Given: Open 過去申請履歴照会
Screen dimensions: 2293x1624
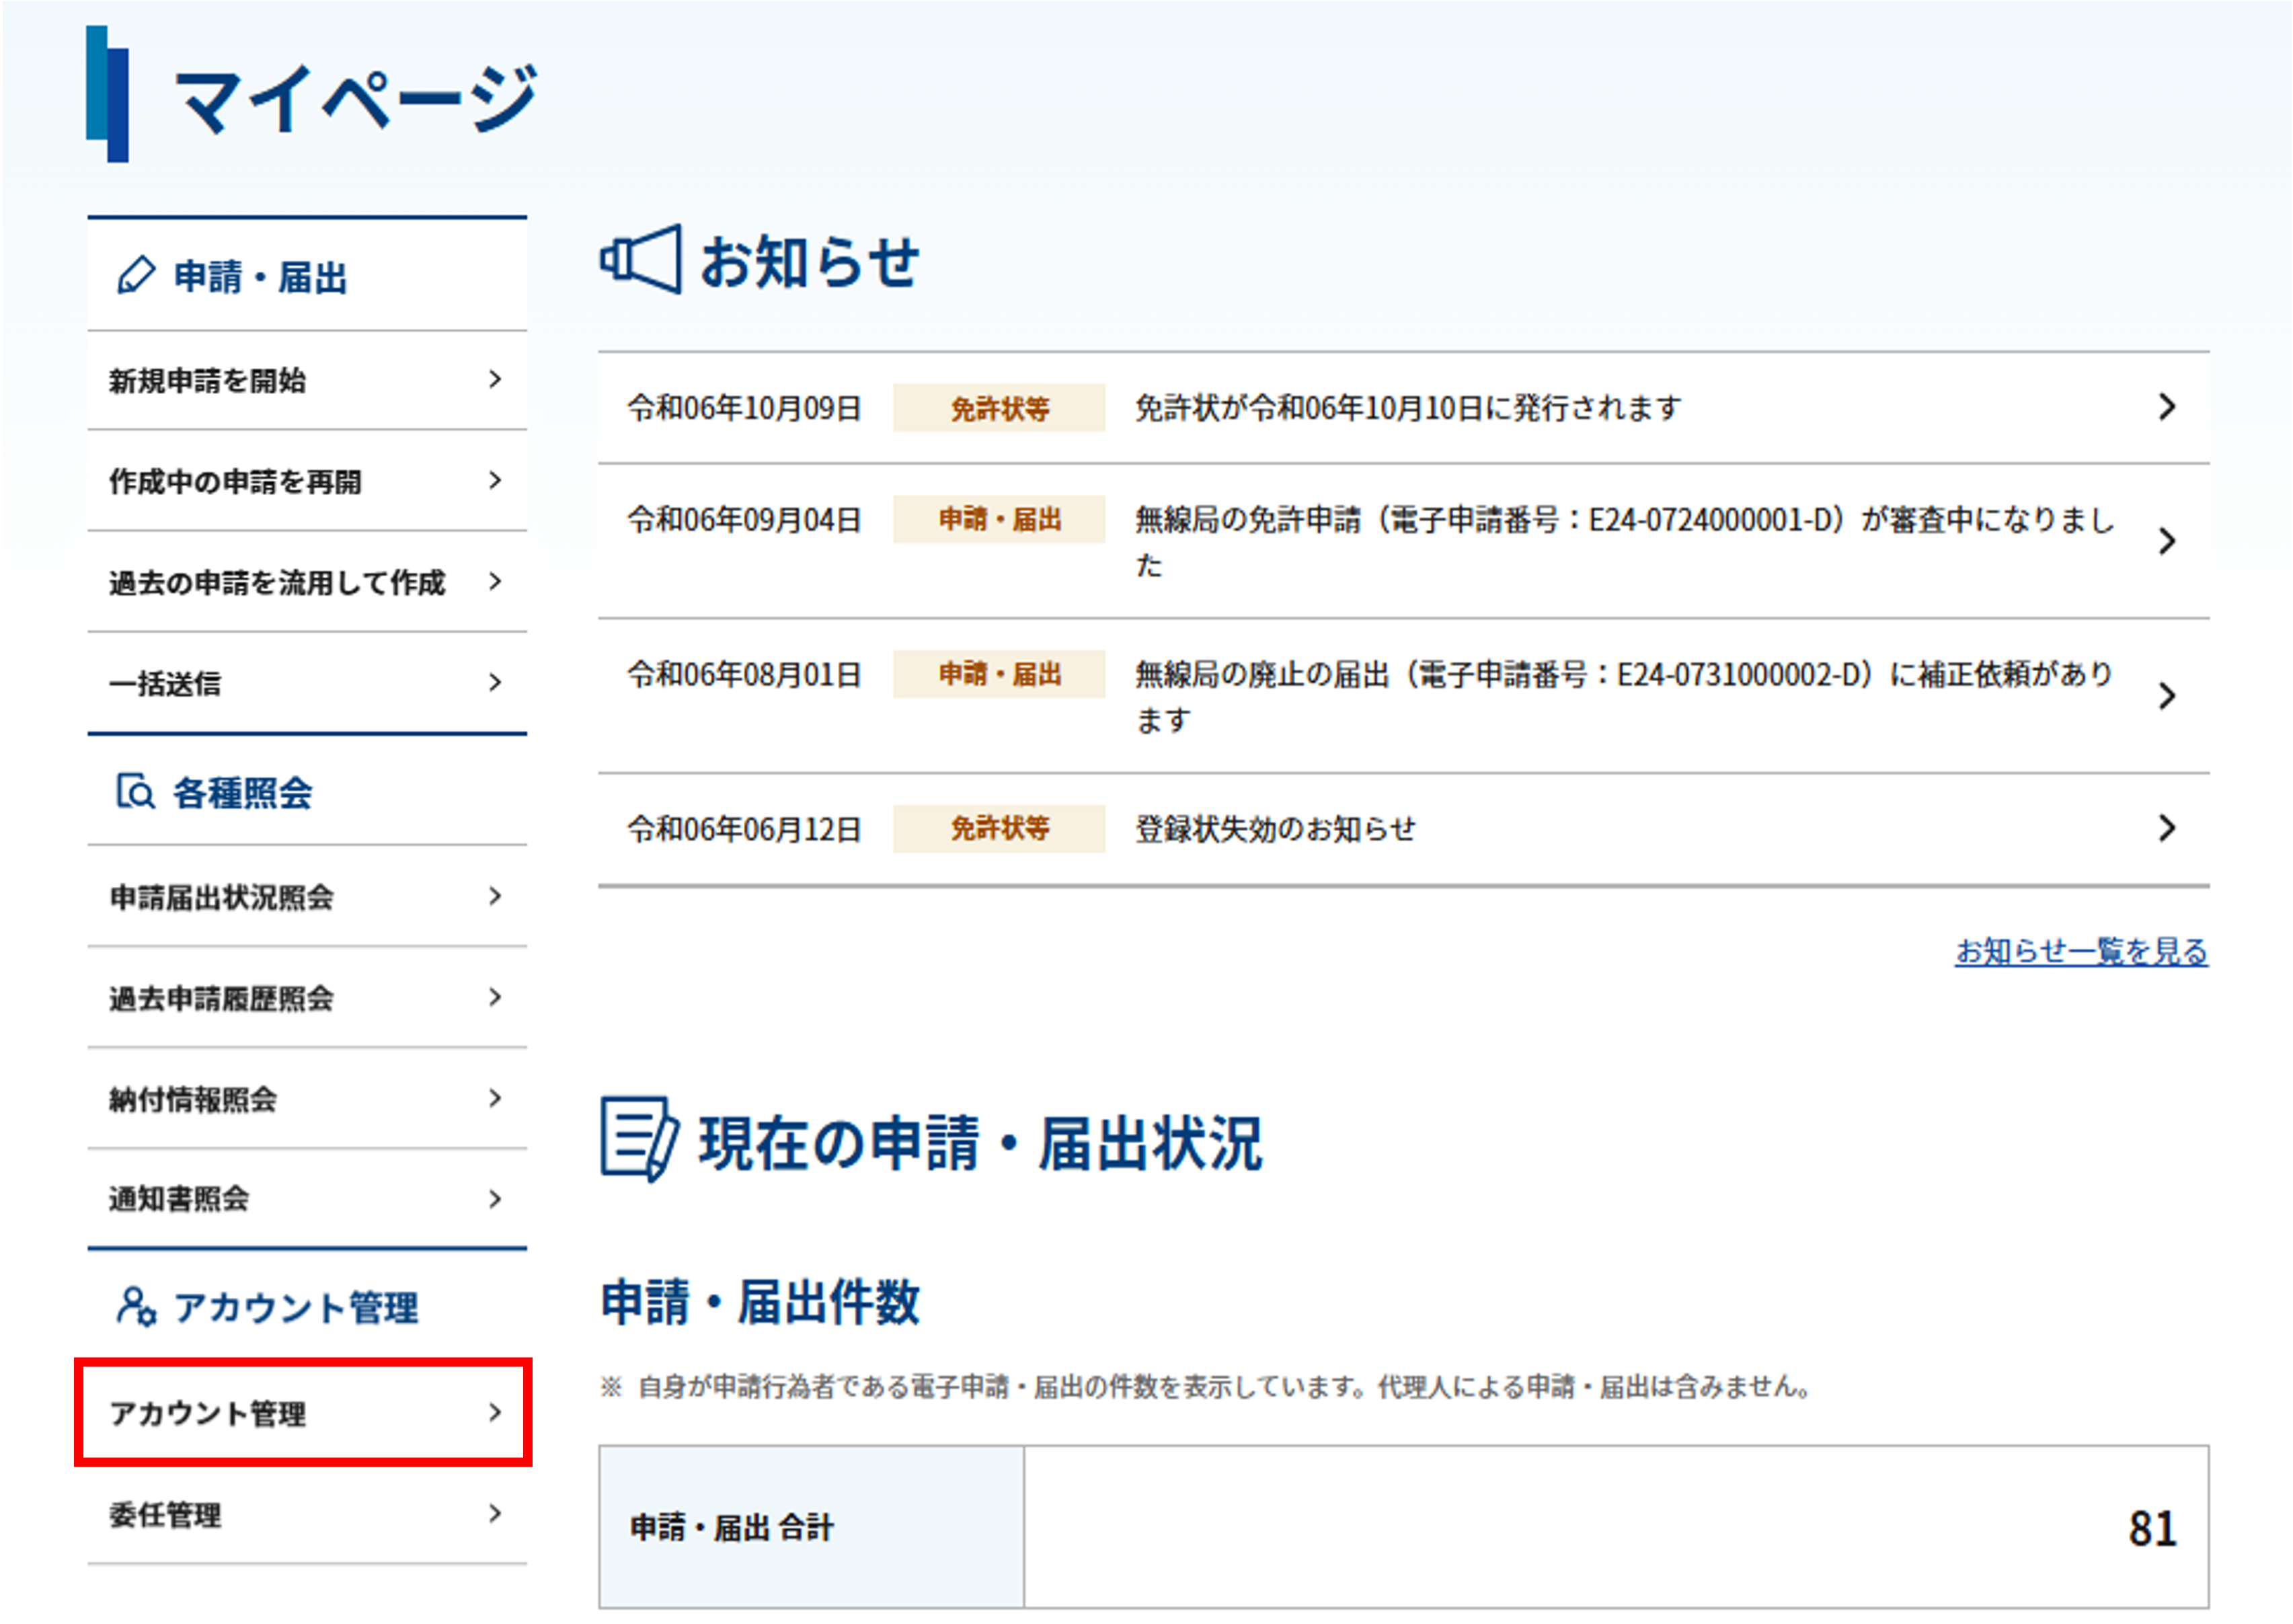Looking at the screenshot, I should point(307,998).
